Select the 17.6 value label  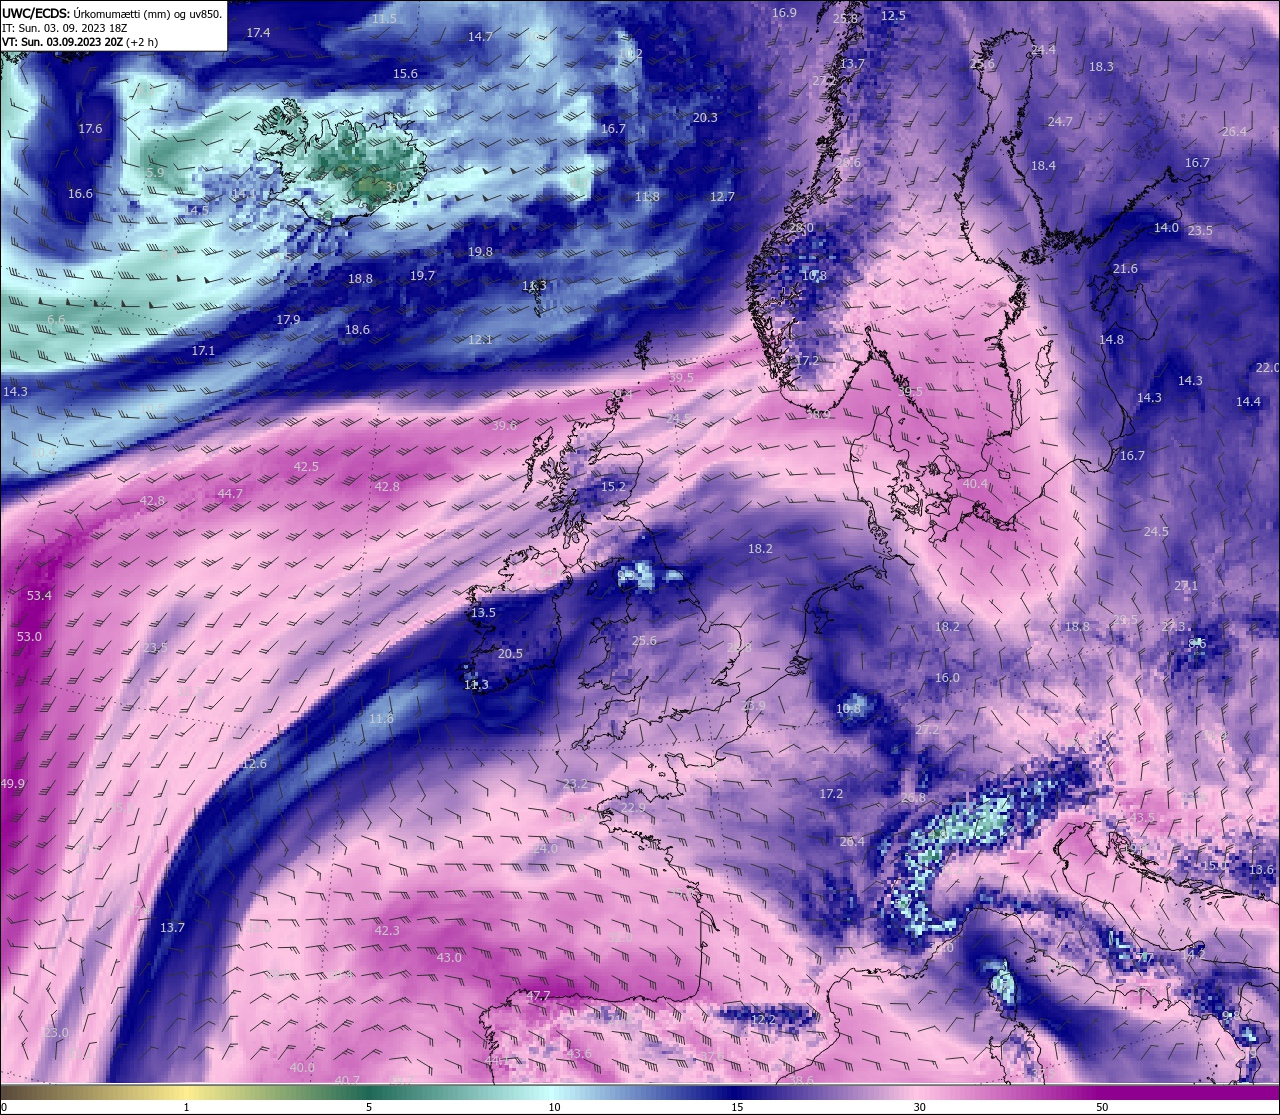click(x=90, y=128)
